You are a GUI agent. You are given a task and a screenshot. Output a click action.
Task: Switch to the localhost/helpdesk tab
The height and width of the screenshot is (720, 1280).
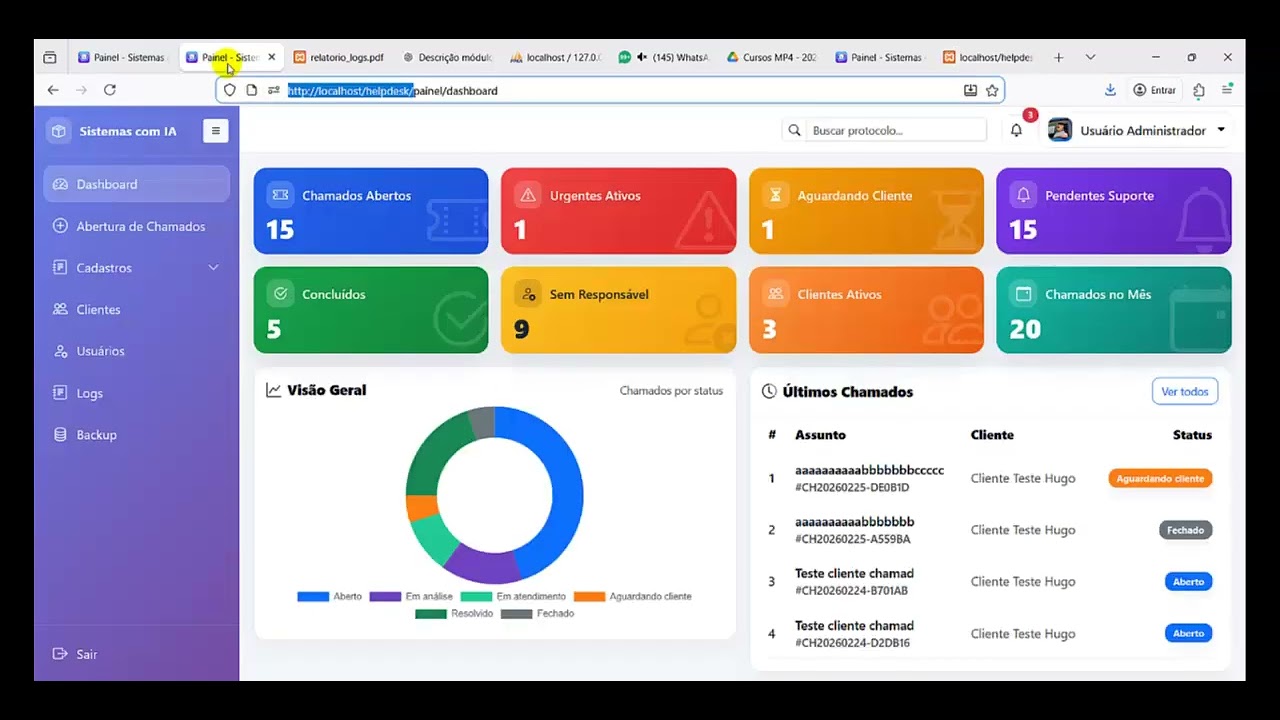987,57
